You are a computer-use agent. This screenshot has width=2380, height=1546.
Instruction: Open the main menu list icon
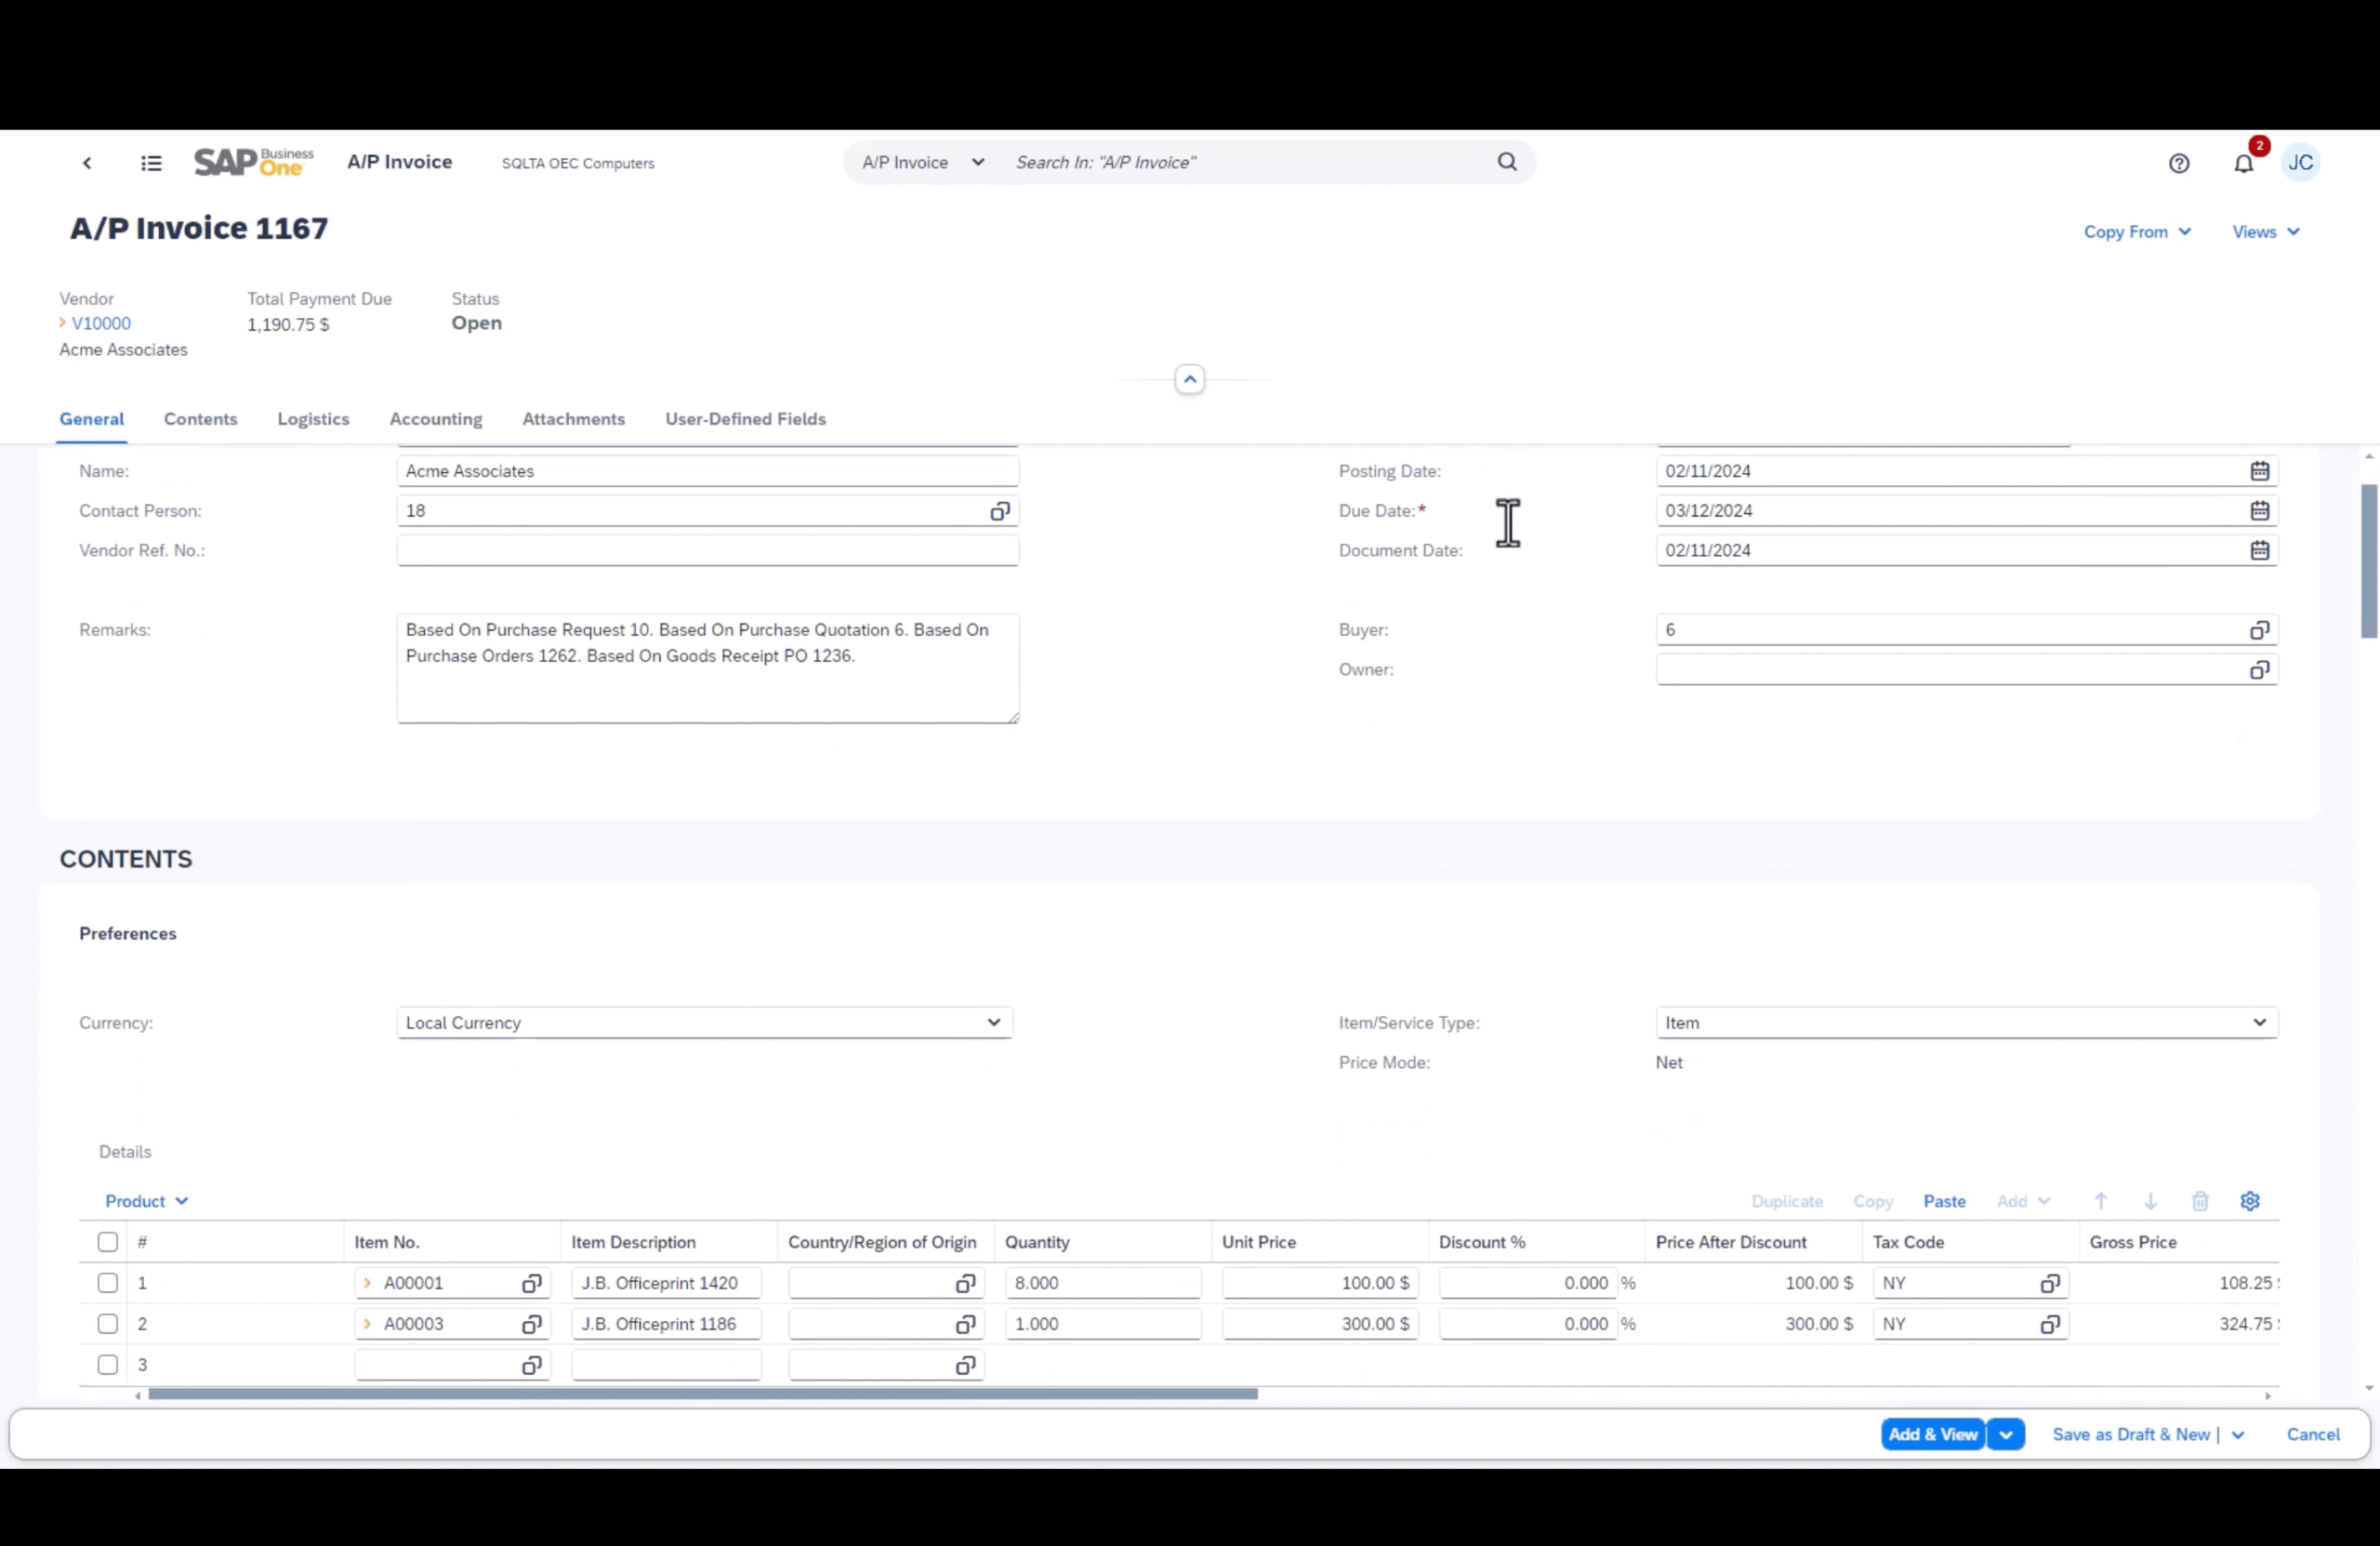tap(151, 163)
